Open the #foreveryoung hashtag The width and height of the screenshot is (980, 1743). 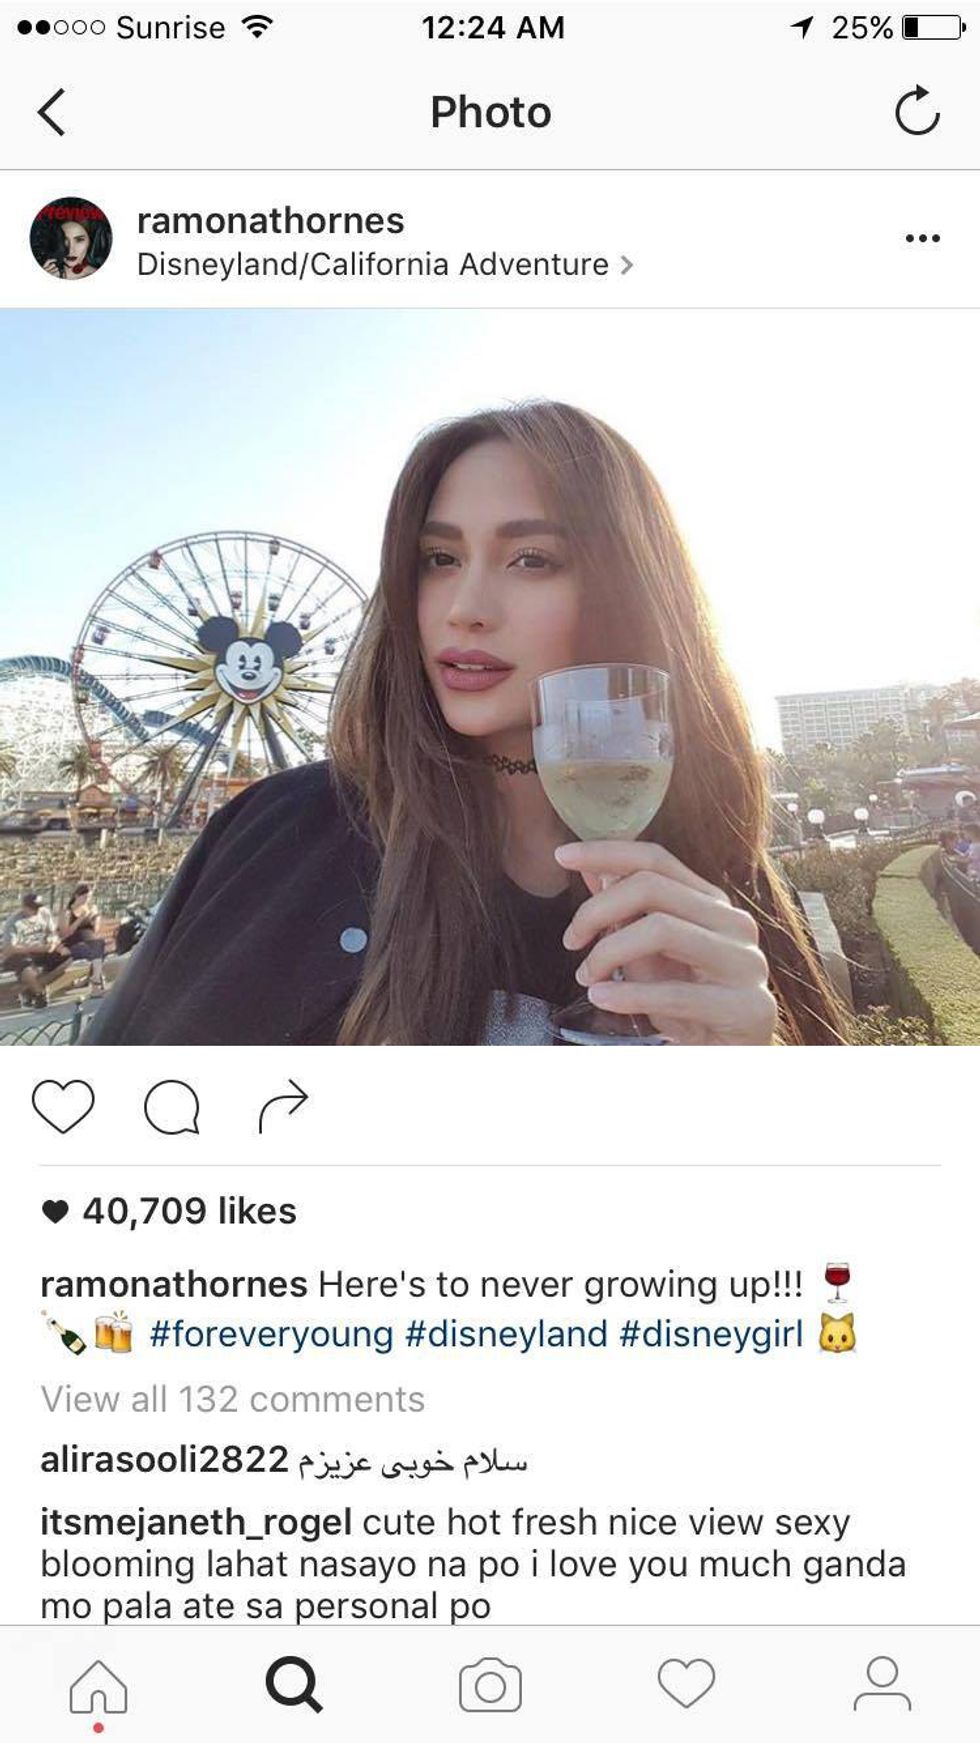tap(271, 1335)
